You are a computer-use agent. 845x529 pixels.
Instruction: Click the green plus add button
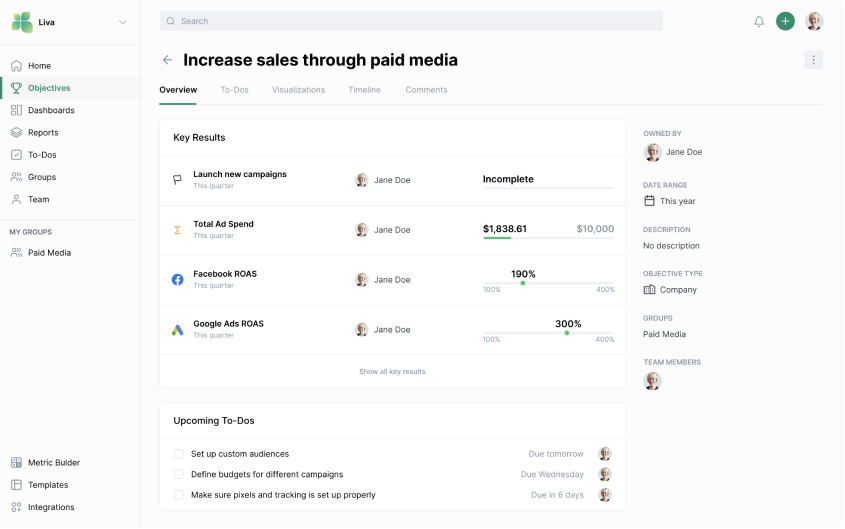[x=786, y=21]
